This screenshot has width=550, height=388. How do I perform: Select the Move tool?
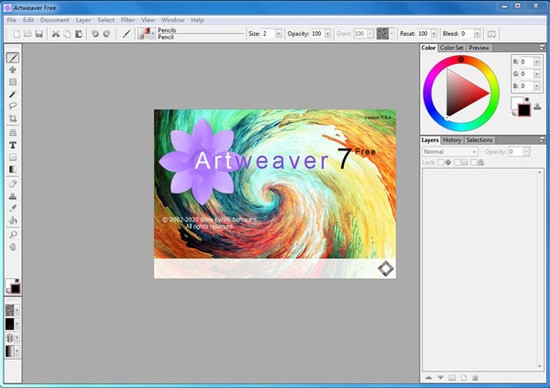coord(13,70)
